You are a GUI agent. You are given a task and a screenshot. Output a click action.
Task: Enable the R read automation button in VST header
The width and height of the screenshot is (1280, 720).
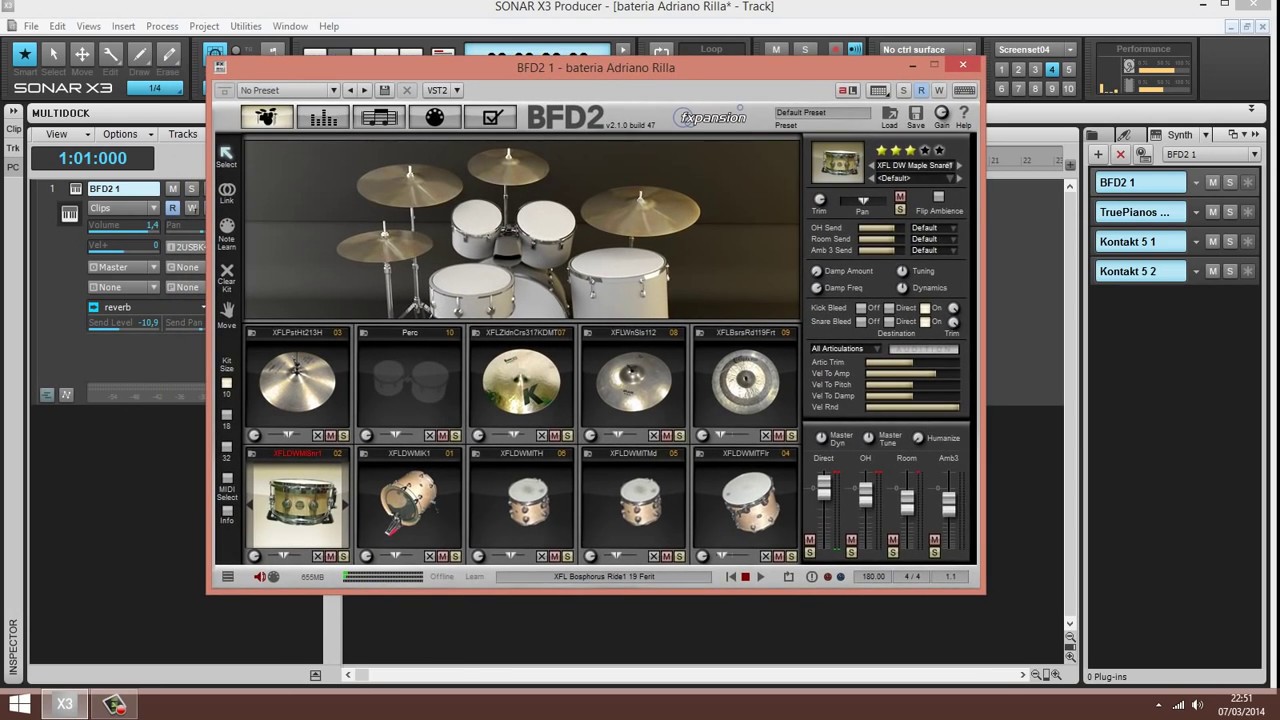[x=921, y=90]
